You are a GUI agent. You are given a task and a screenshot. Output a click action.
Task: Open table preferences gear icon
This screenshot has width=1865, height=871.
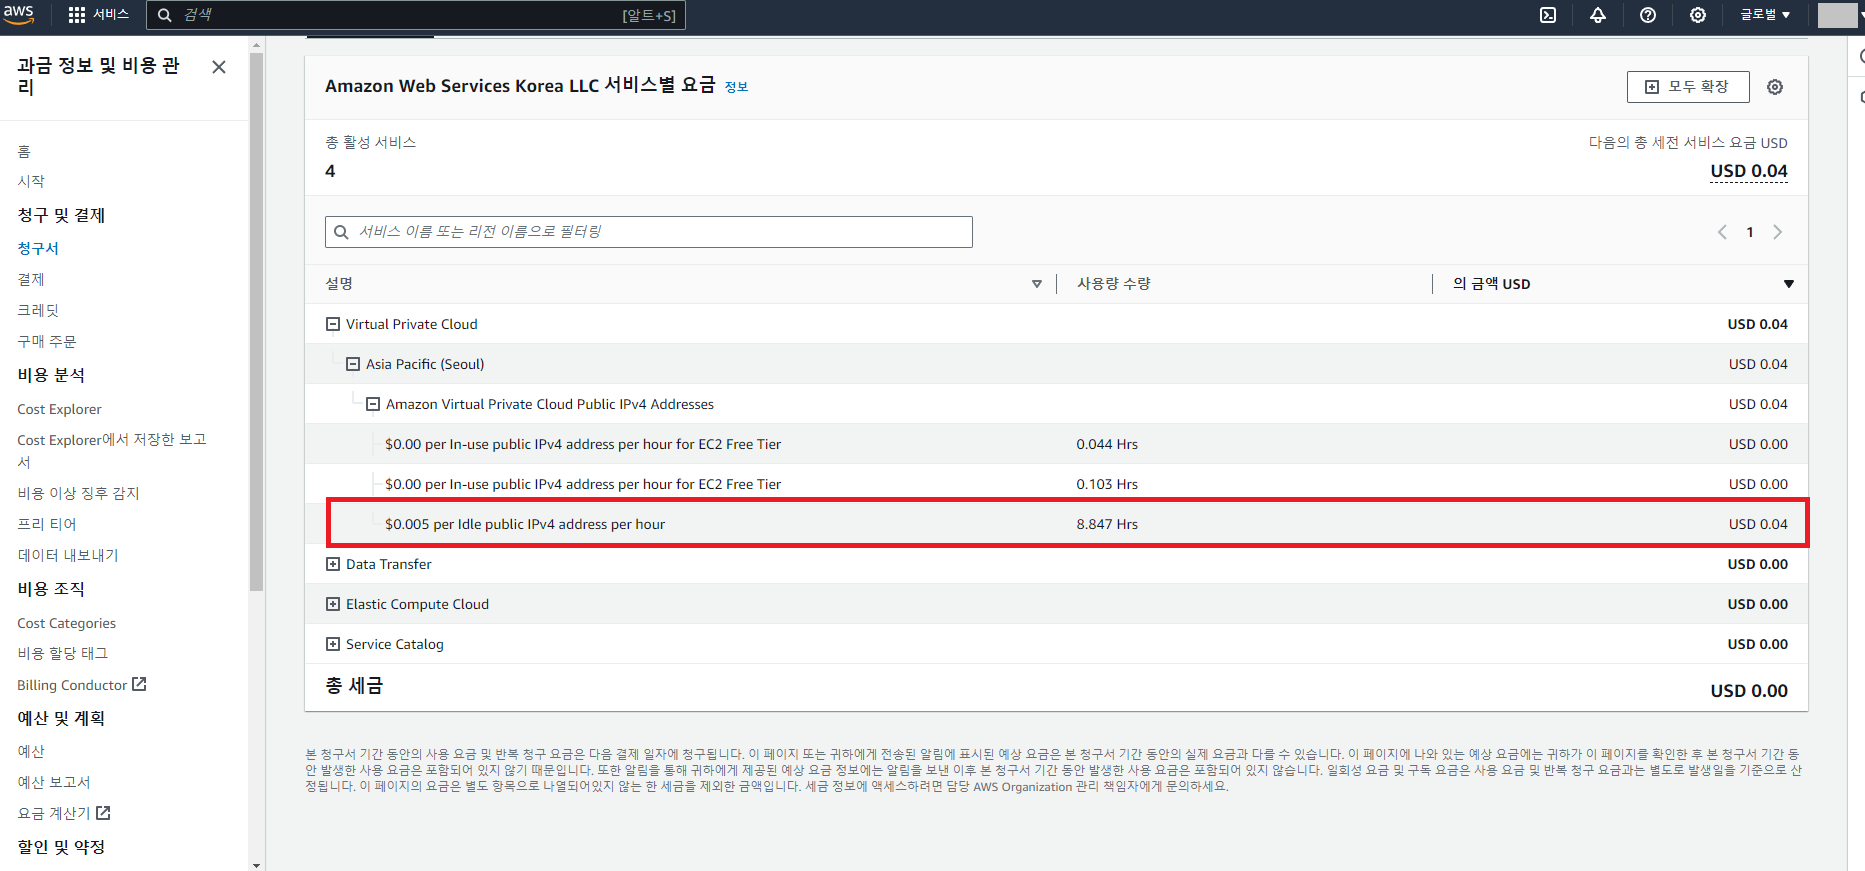click(1775, 87)
